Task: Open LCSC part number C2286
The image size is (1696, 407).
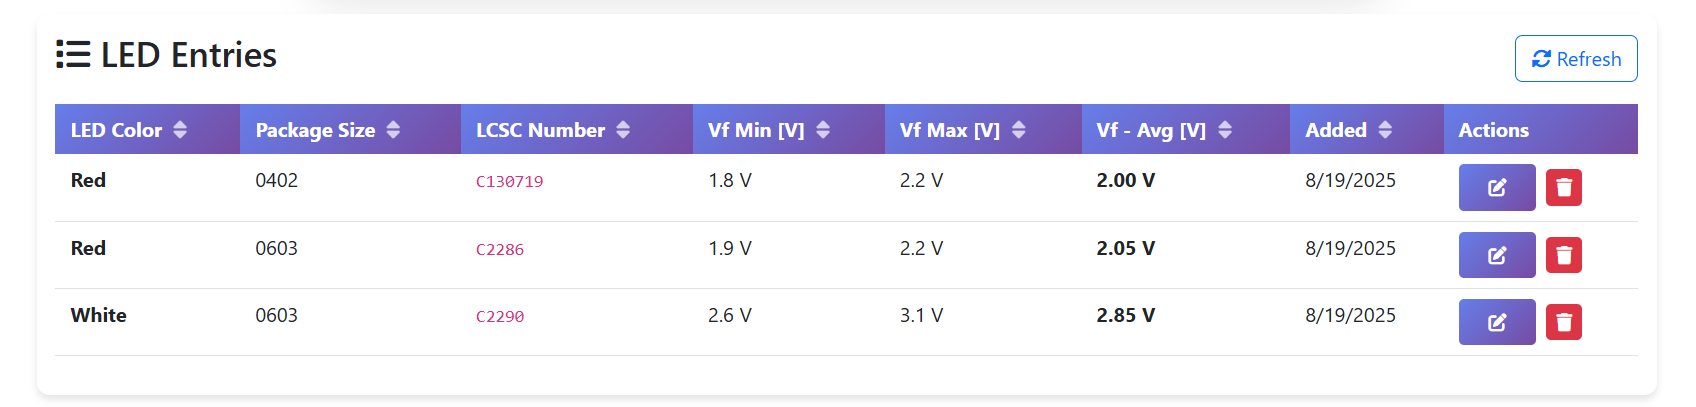Action: [499, 250]
